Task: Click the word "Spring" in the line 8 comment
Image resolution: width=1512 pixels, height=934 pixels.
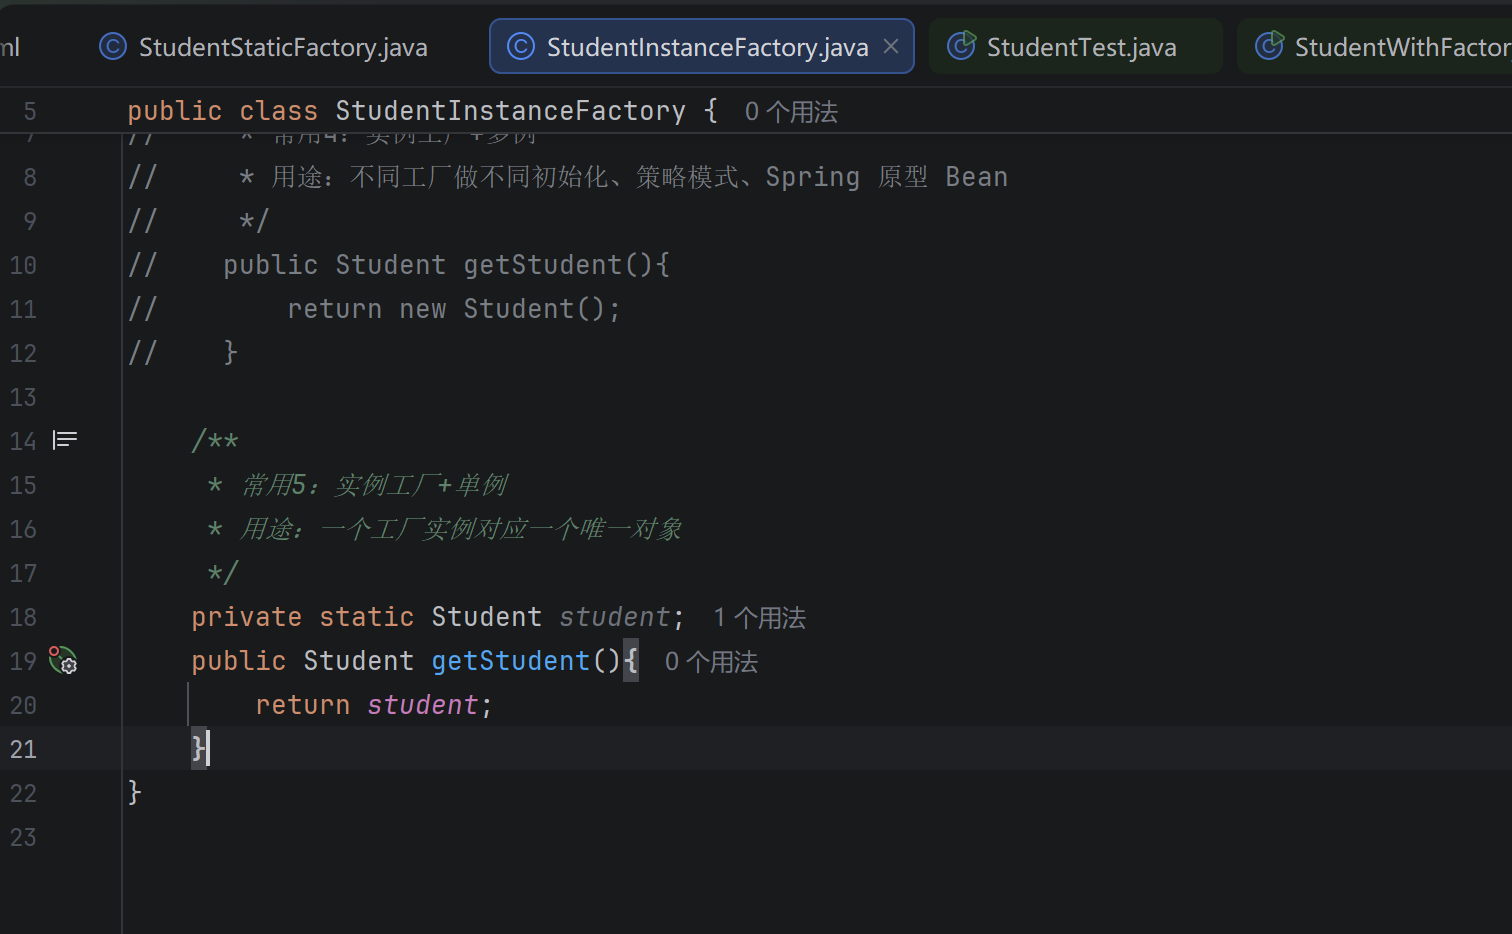Action: pyautogui.click(x=813, y=177)
